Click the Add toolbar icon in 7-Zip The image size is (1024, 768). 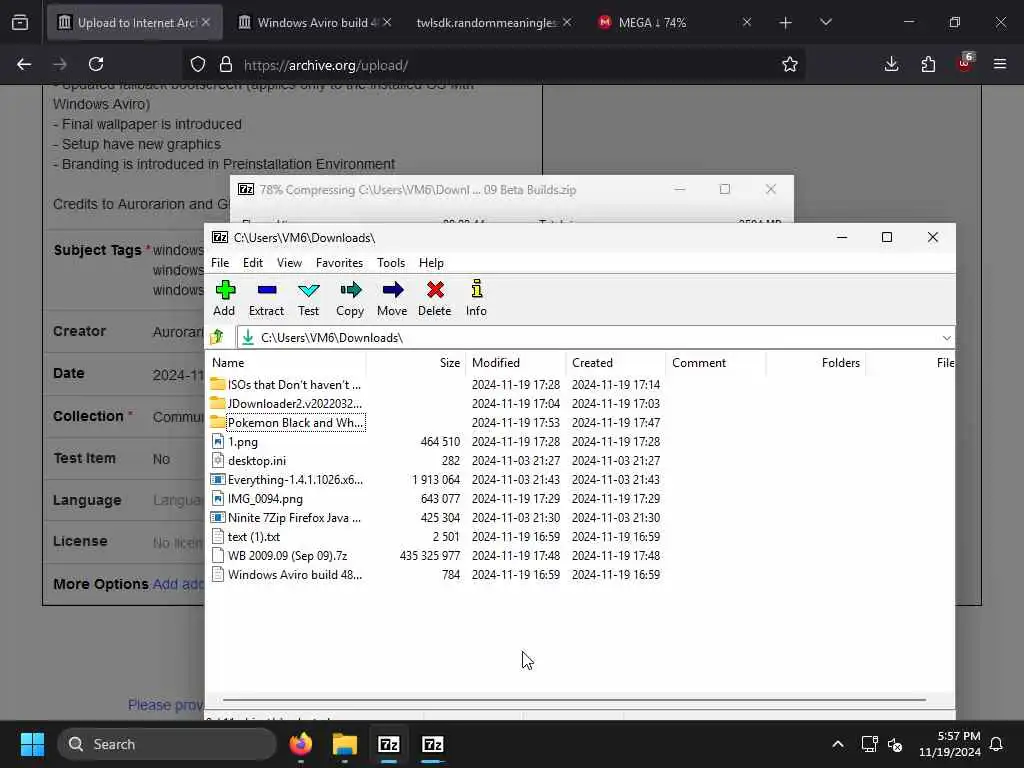(225, 298)
